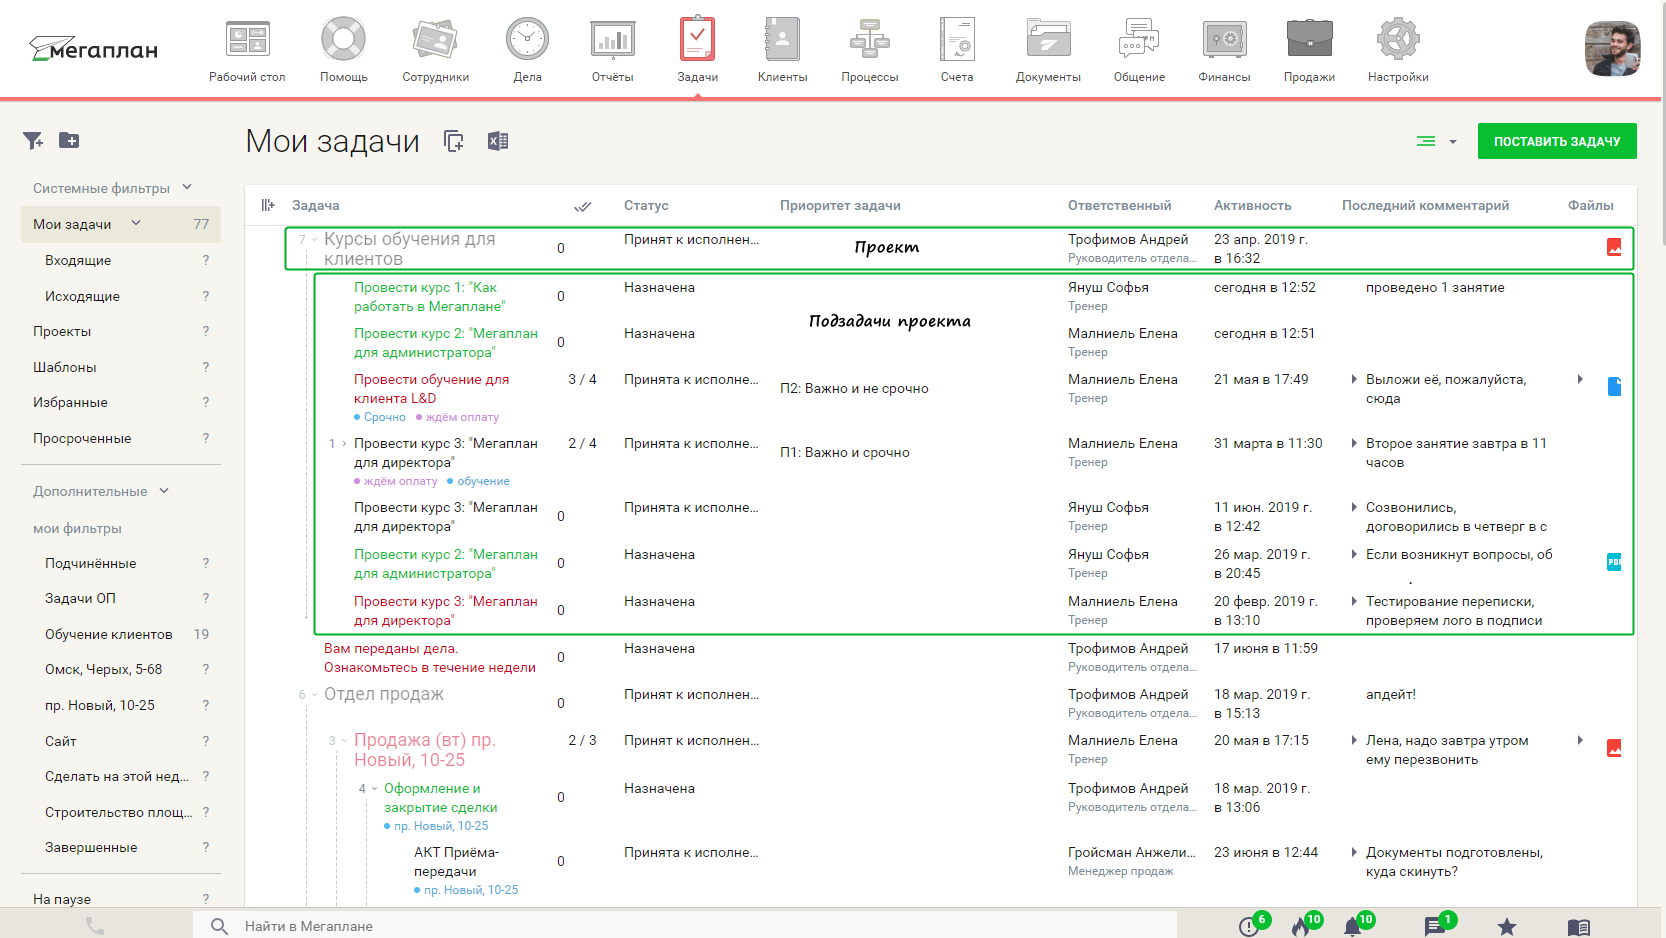Open the Помощь lifebuoy icon
1666x938 pixels.
343,40
